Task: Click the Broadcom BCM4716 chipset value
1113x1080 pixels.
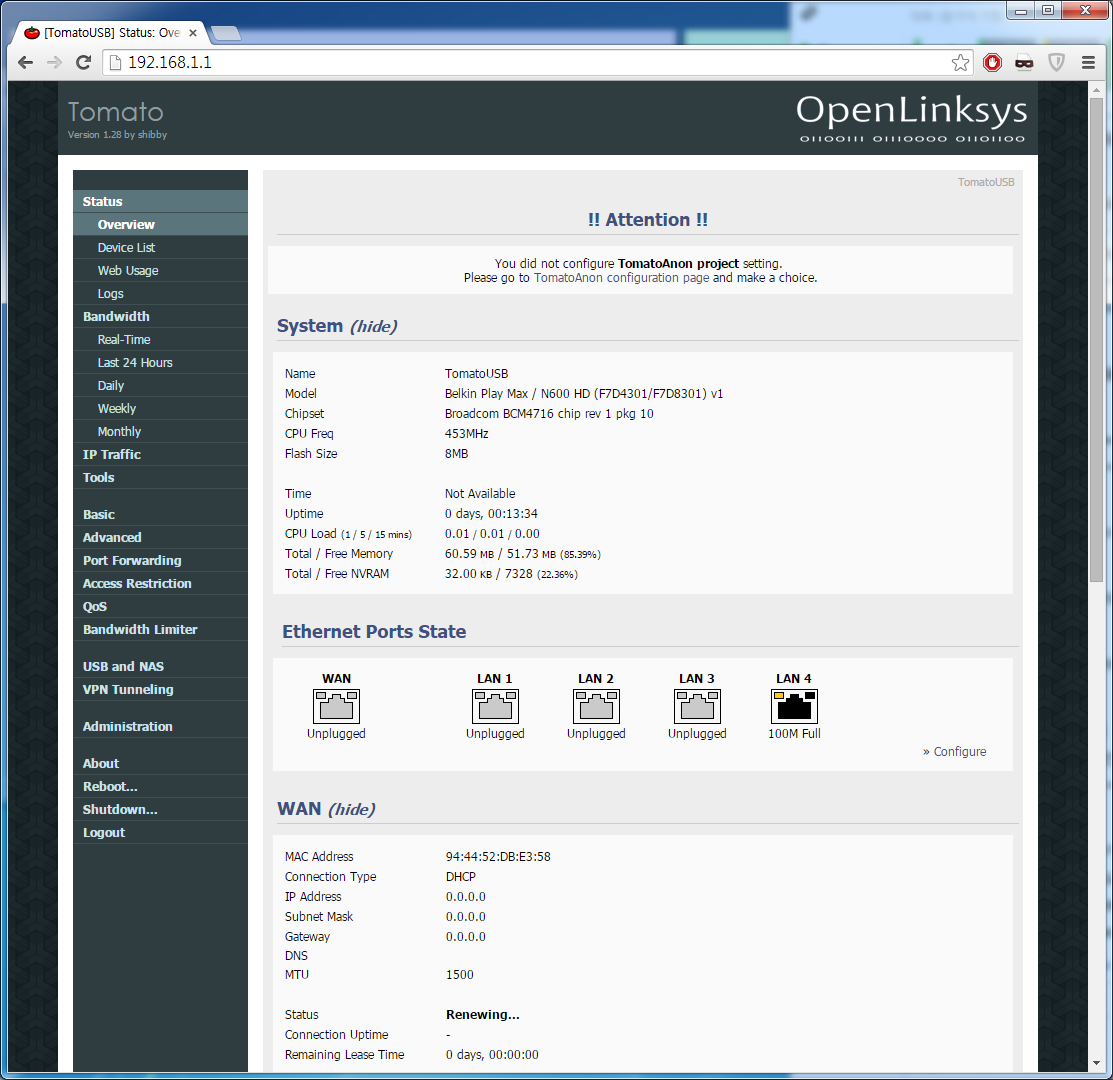Action: tap(549, 414)
